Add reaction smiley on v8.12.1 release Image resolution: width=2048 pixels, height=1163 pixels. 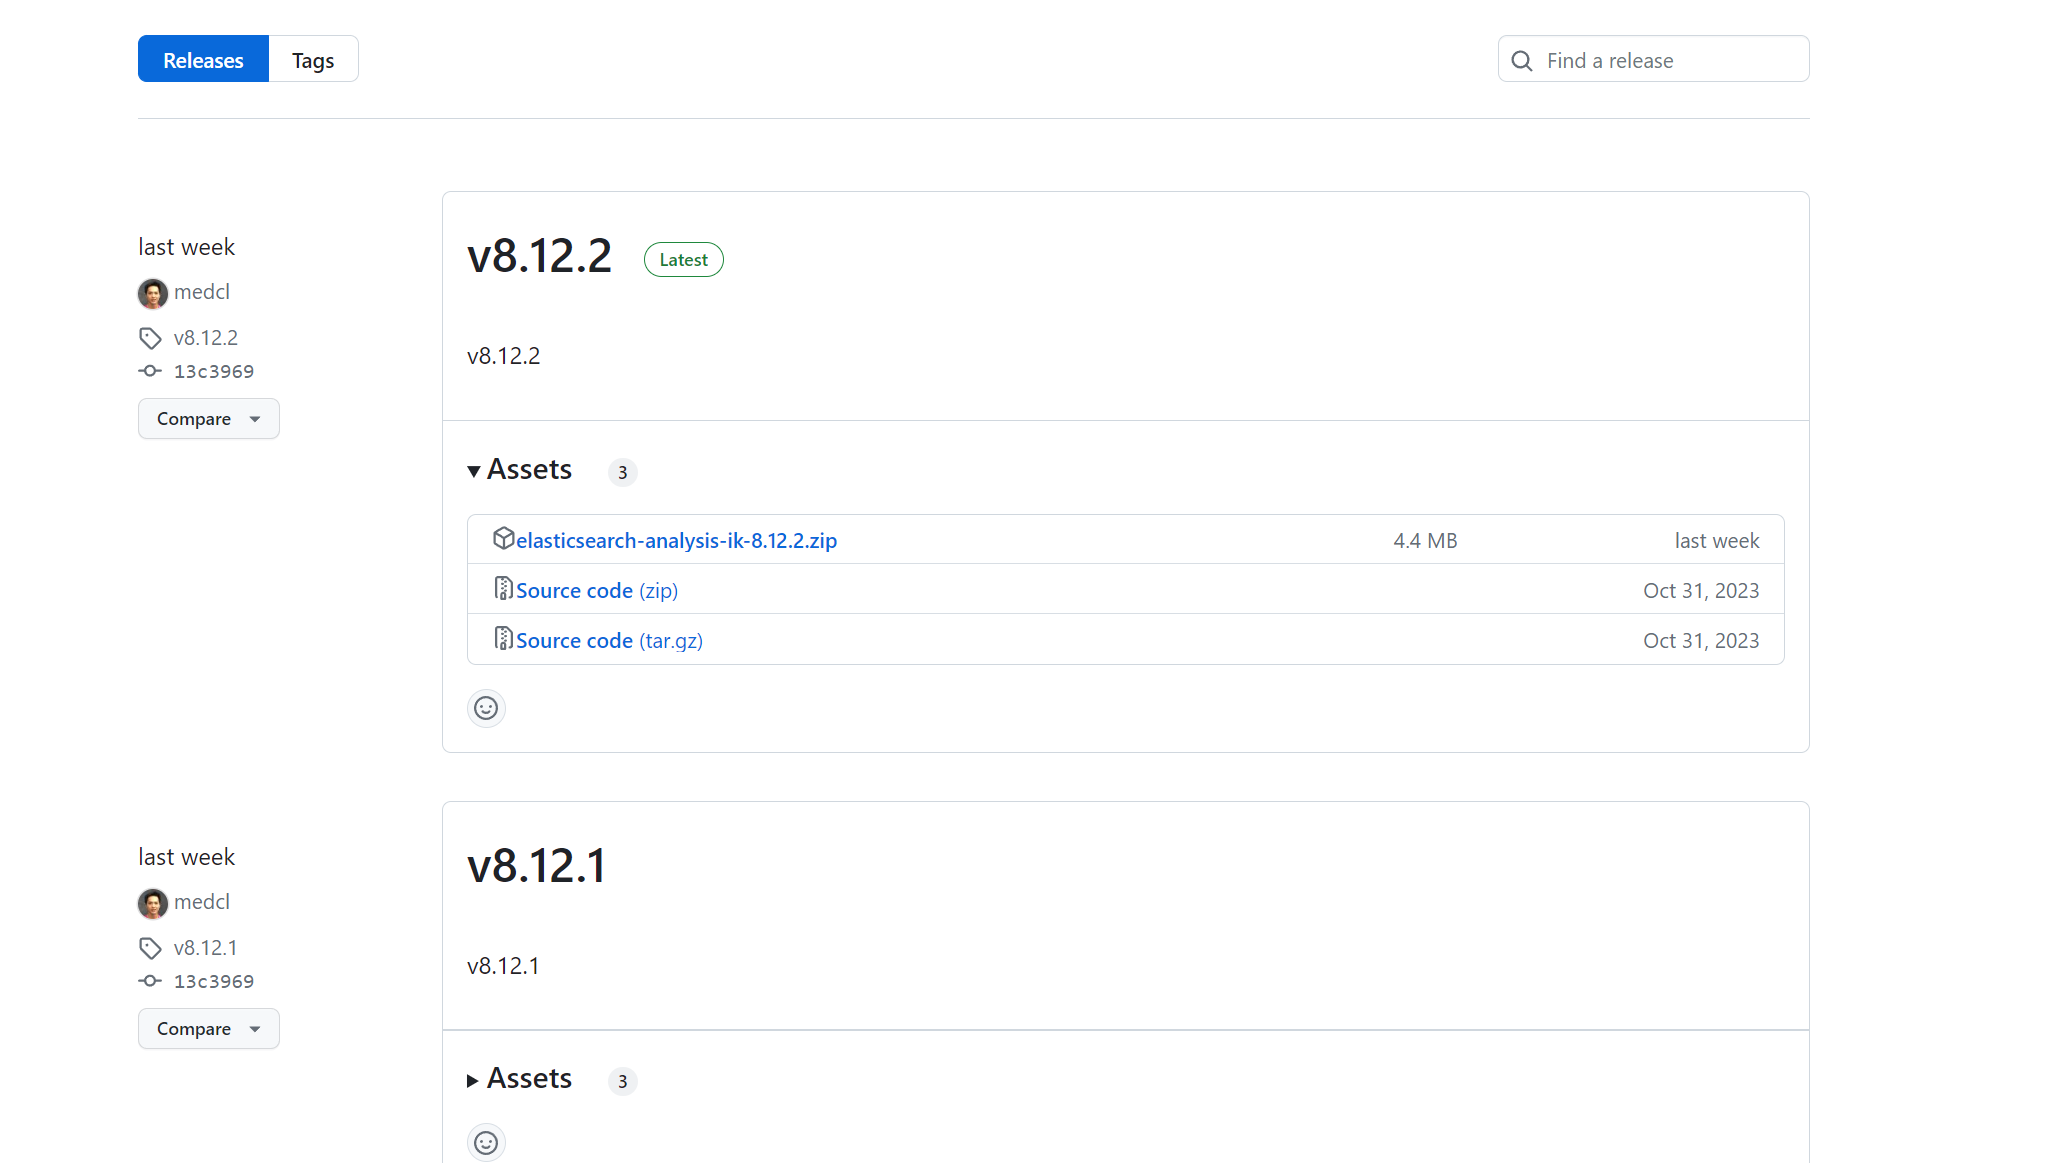486,1142
